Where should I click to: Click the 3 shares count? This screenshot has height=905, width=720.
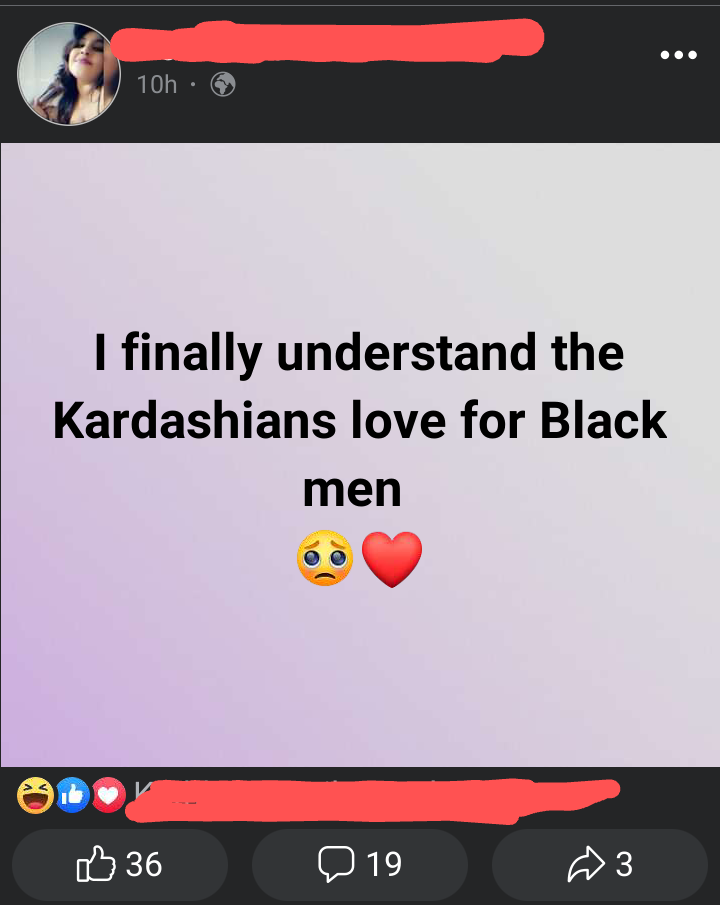pos(624,864)
